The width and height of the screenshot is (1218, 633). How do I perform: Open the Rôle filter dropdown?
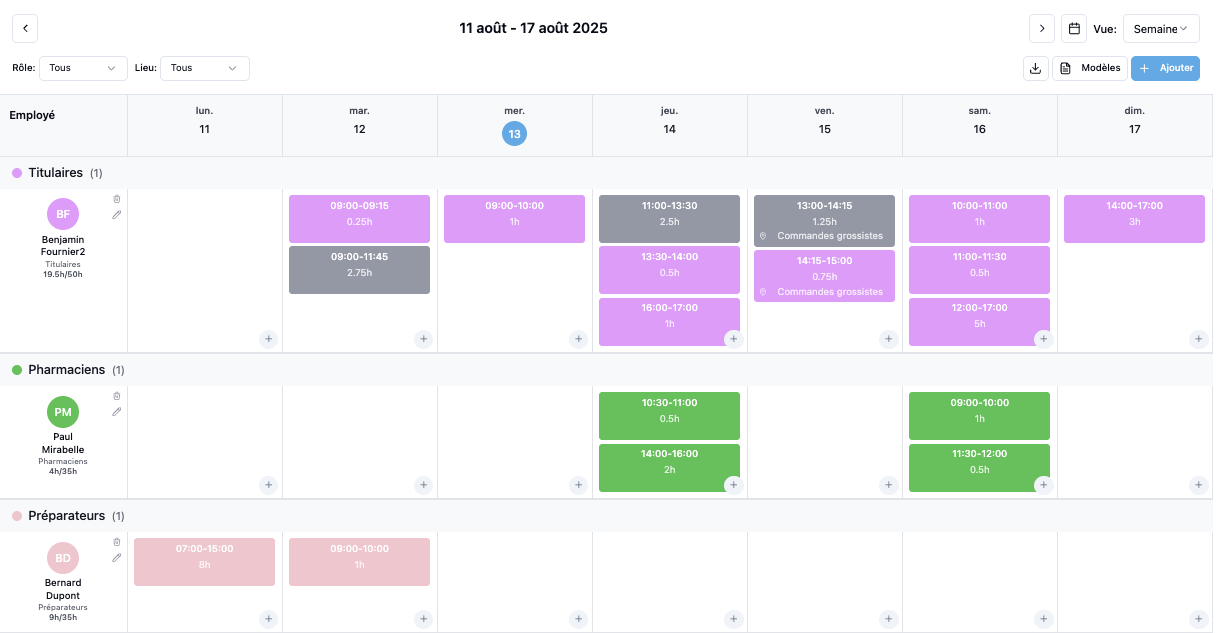click(x=83, y=67)
